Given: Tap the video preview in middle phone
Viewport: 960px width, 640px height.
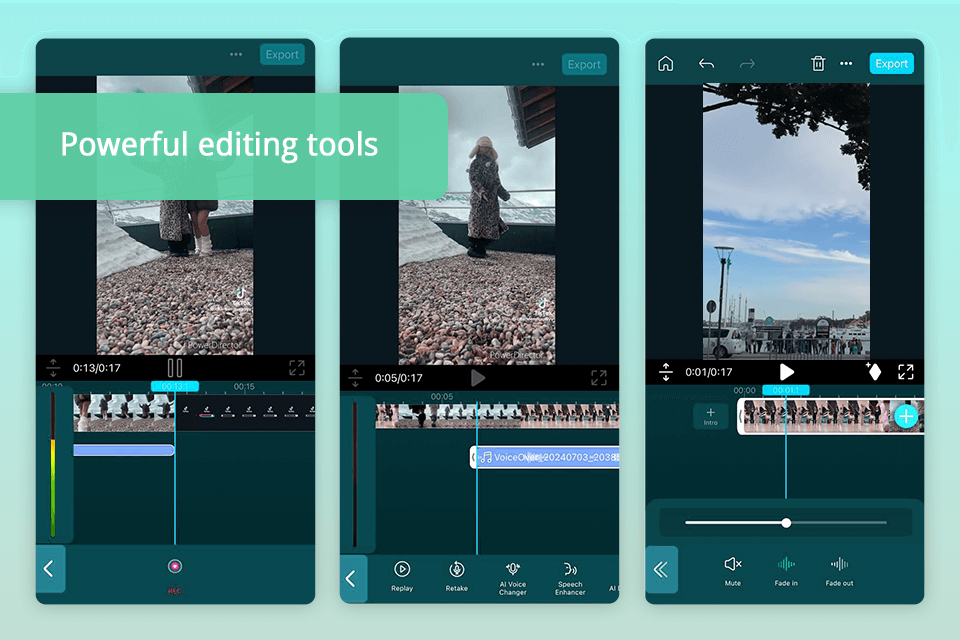Looking at the screenshot, I should pos(477,225).
